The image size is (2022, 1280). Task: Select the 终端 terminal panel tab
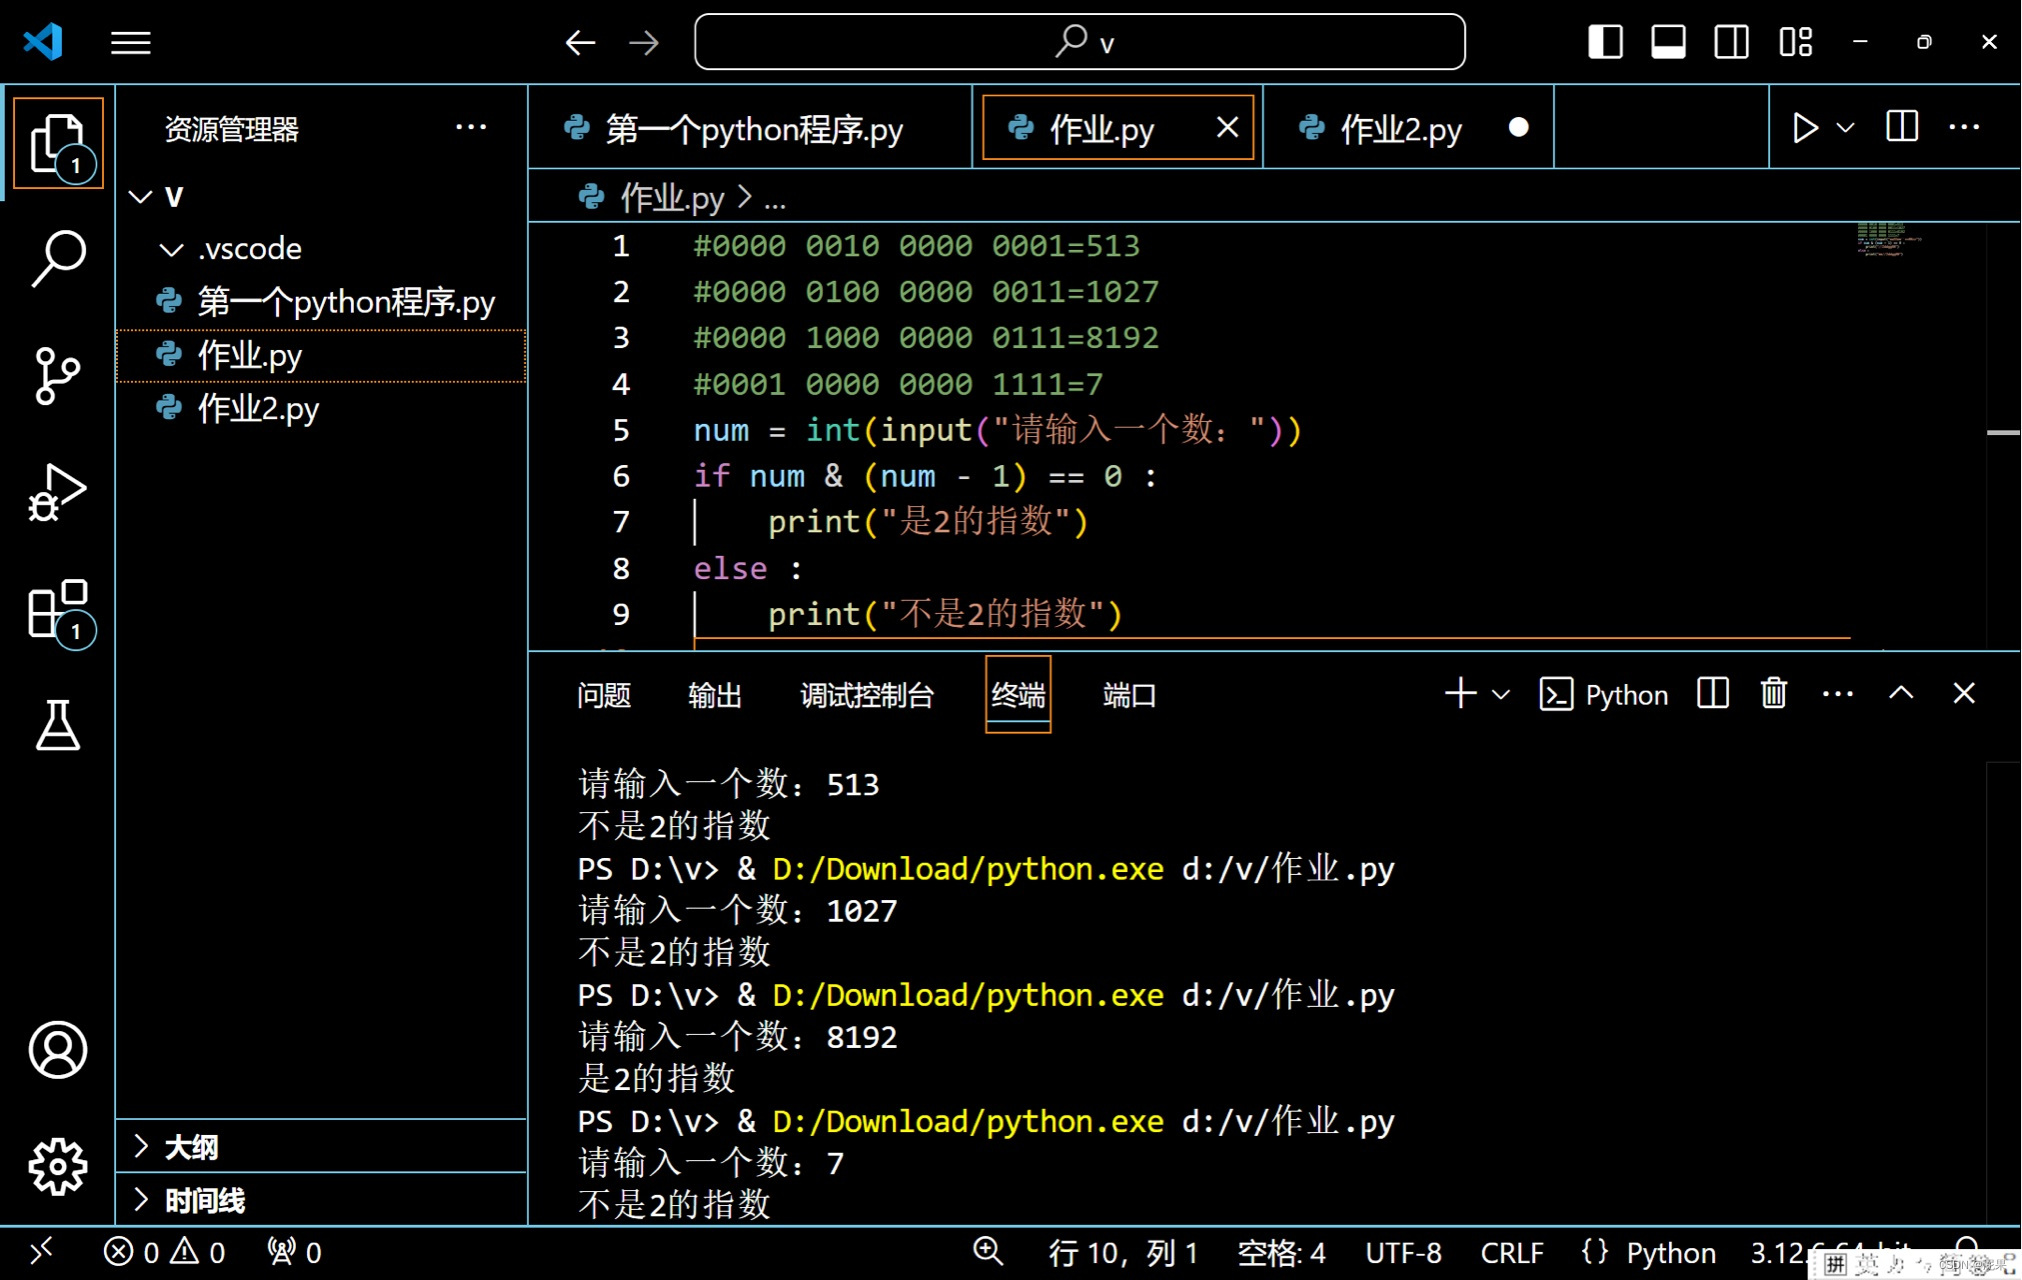(x=1018, y=695)
